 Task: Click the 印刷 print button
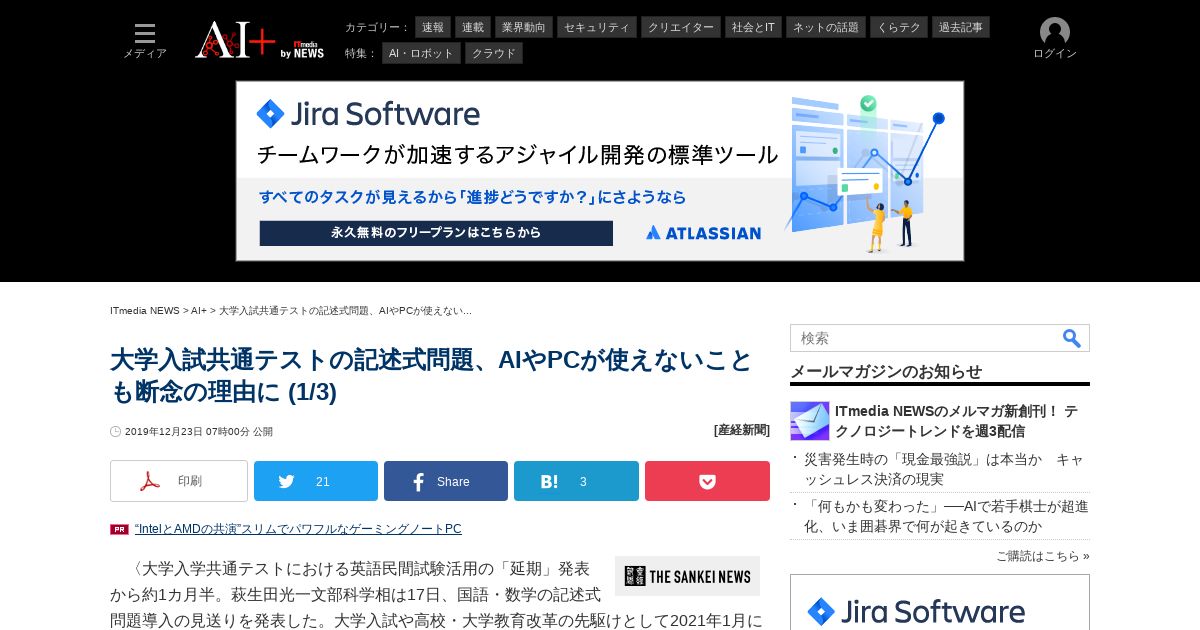[x=179, y=481]
